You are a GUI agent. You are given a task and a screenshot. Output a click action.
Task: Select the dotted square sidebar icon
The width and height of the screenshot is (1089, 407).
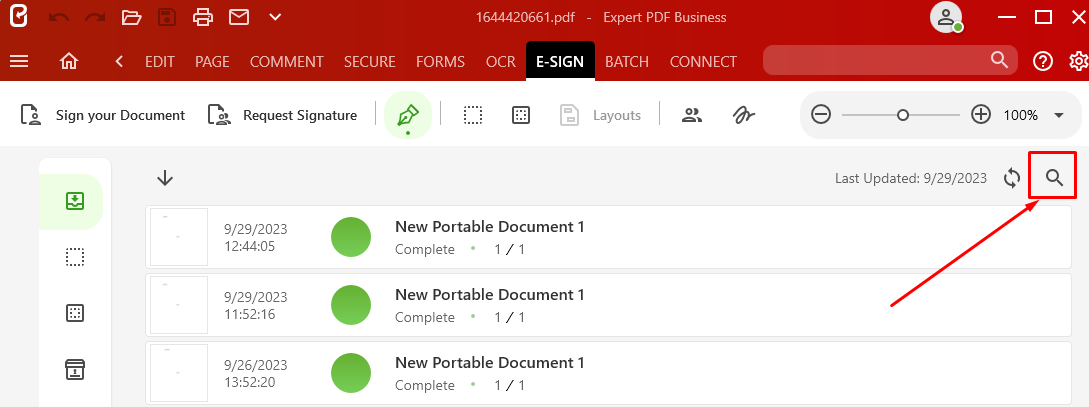(75, 313)
